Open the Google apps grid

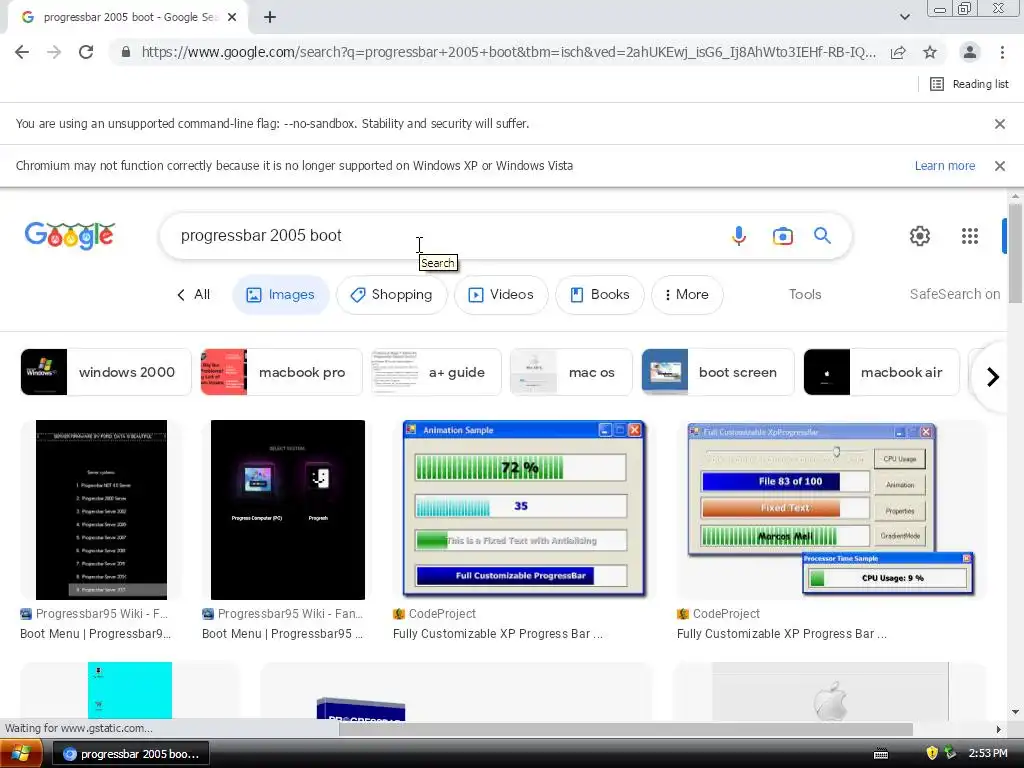click(x=970, y=236)
